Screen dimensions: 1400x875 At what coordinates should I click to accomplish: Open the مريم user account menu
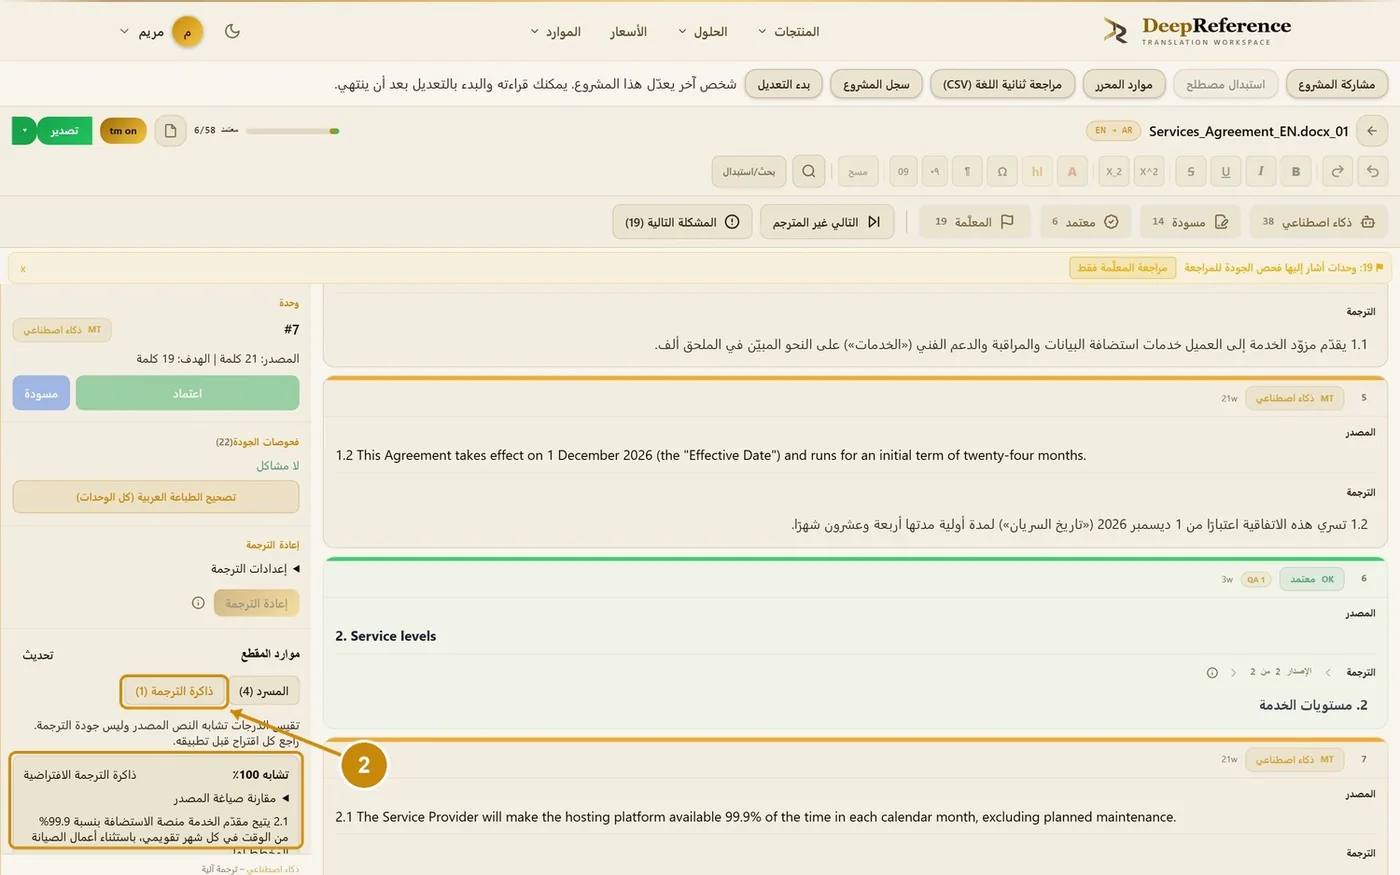(x=161, y=32)
